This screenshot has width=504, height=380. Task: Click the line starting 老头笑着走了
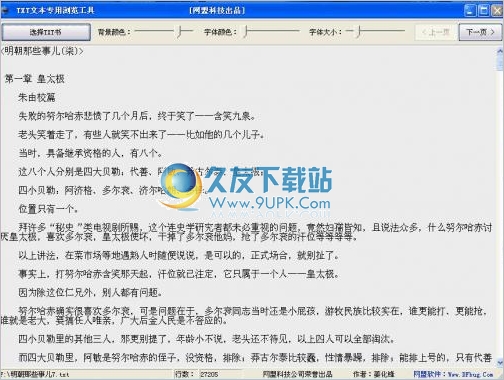(x=141, y=135)
